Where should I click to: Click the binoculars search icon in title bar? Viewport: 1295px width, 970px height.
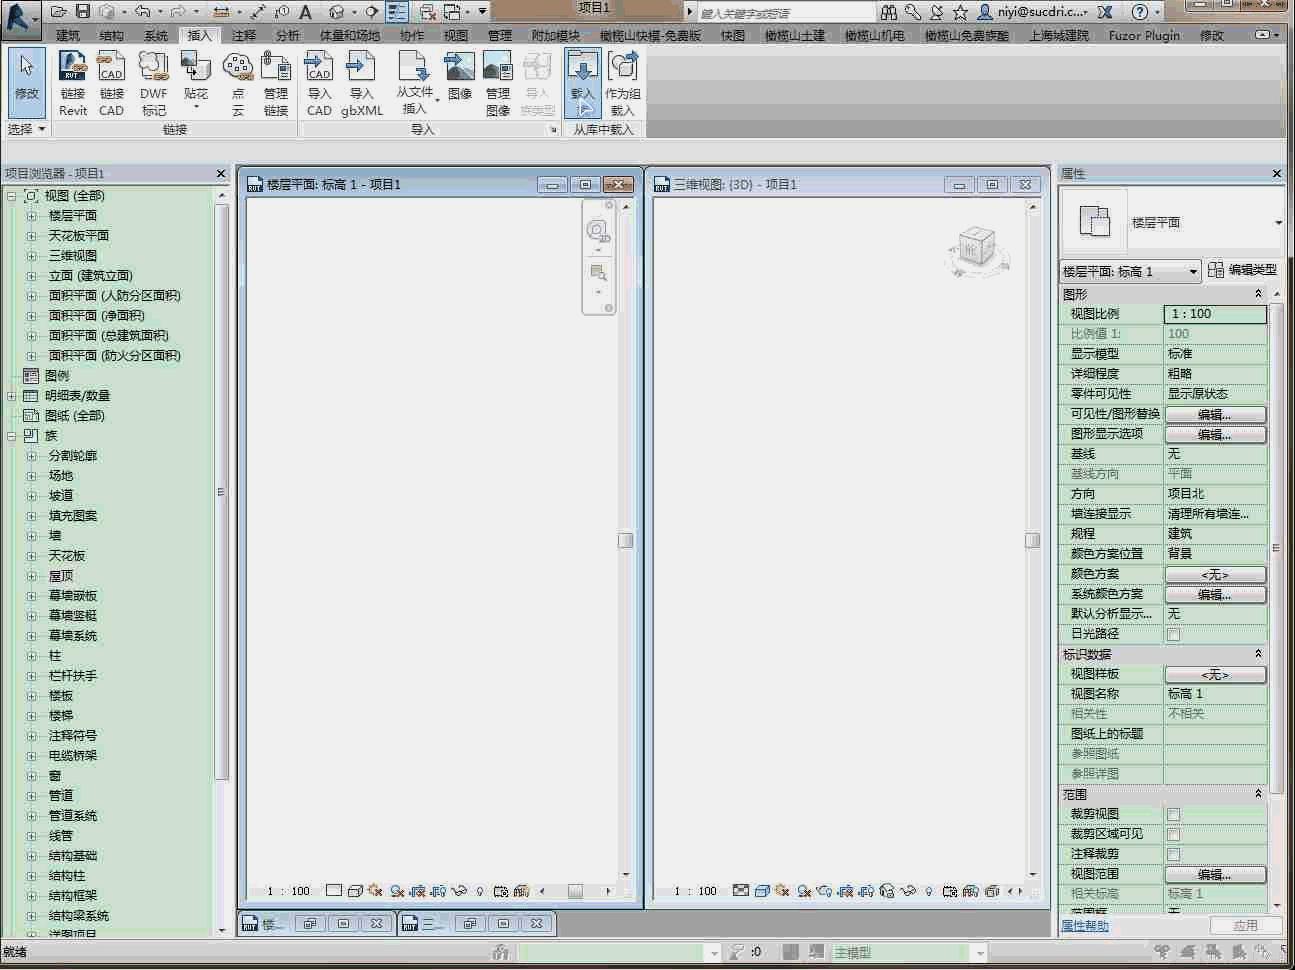pyautogui.click(x=889, y=11)
